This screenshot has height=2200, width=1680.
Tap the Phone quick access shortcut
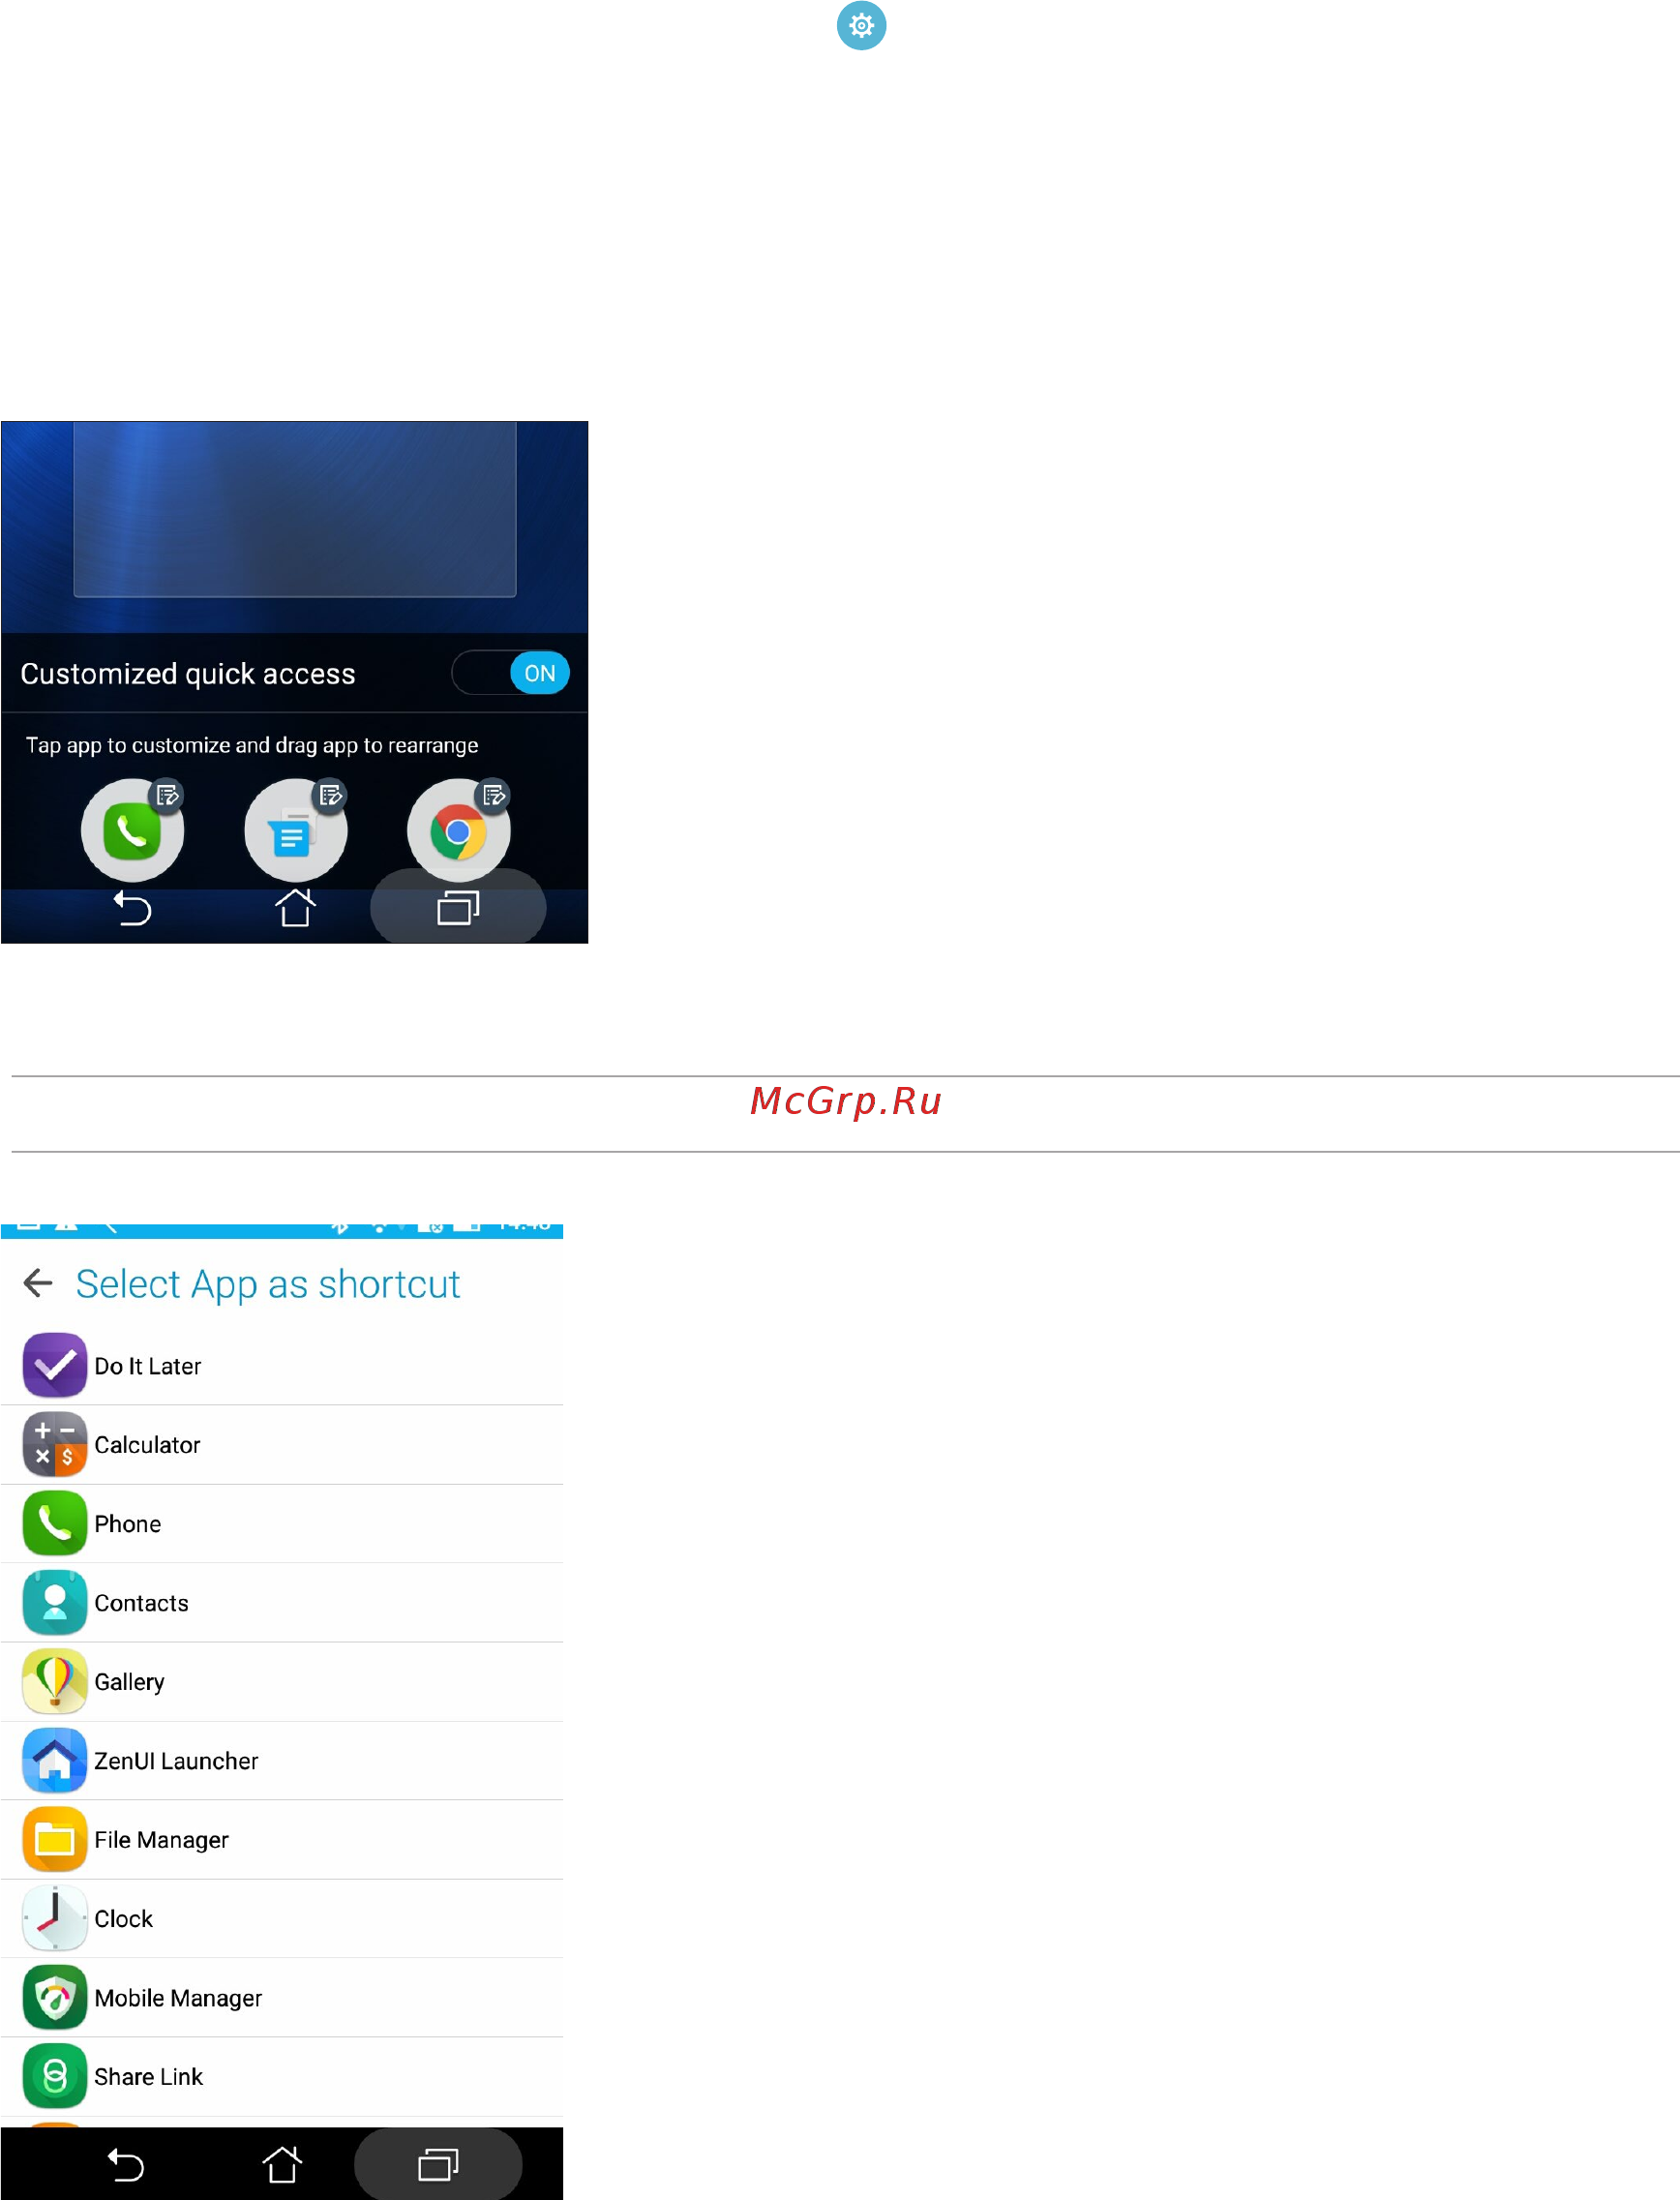(x=132, y=831)
